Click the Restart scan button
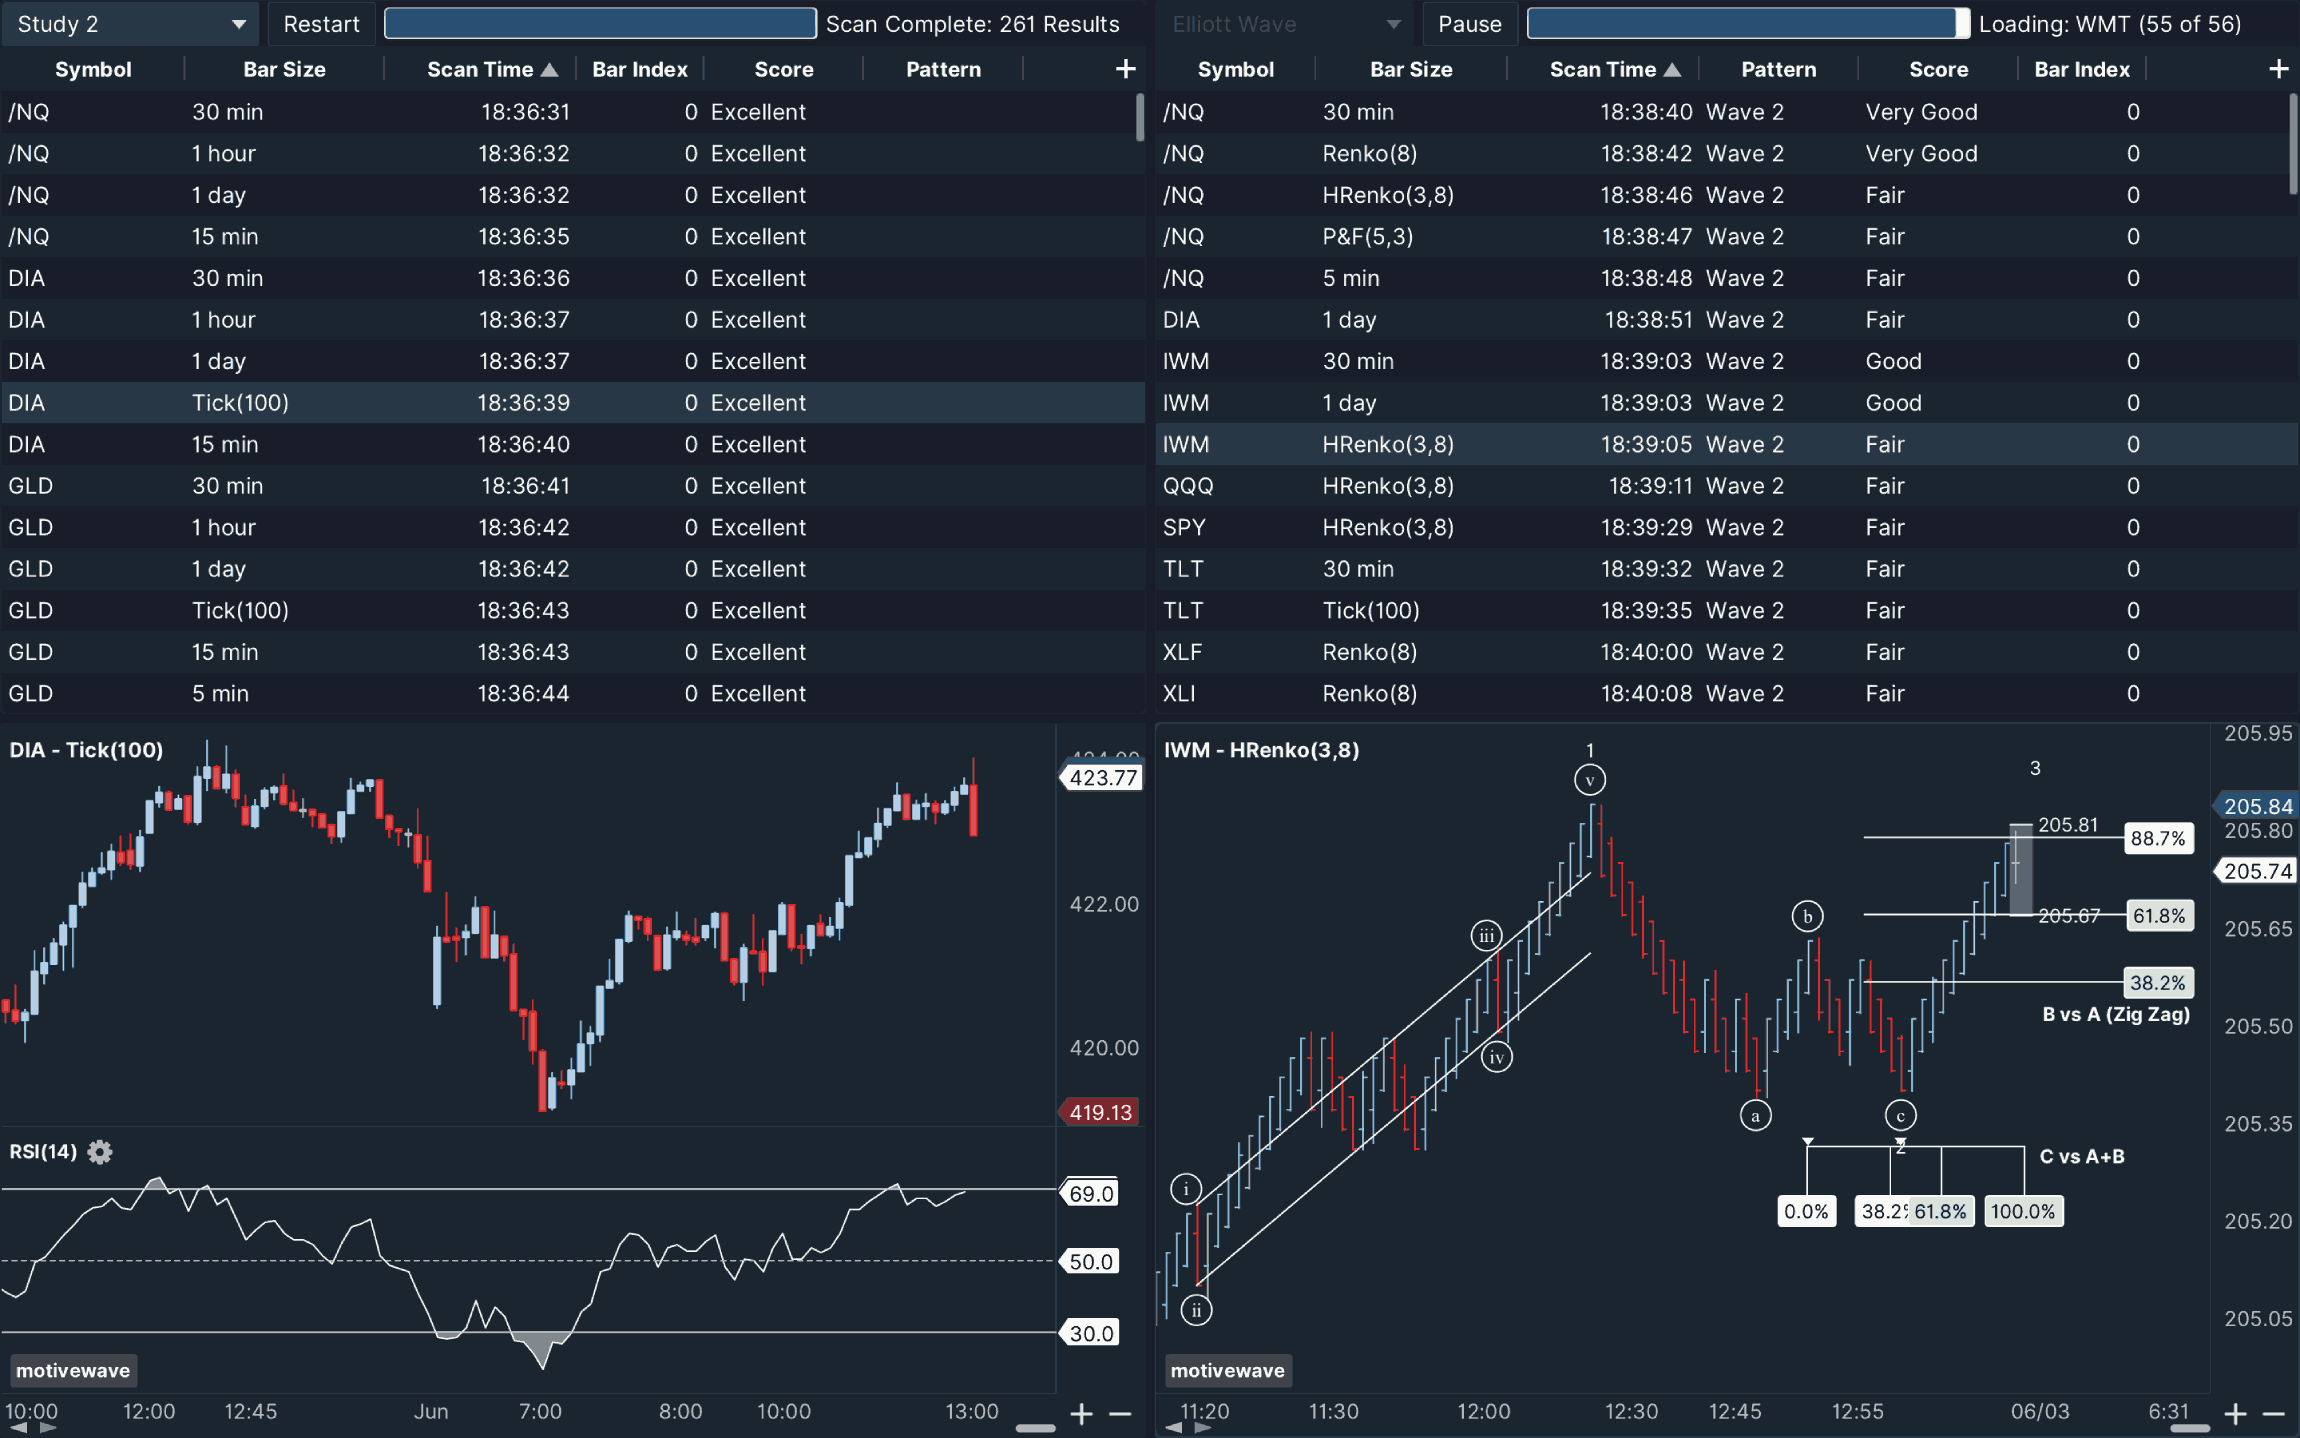This screenshot has height=1438, width=2300. [321, 24]
